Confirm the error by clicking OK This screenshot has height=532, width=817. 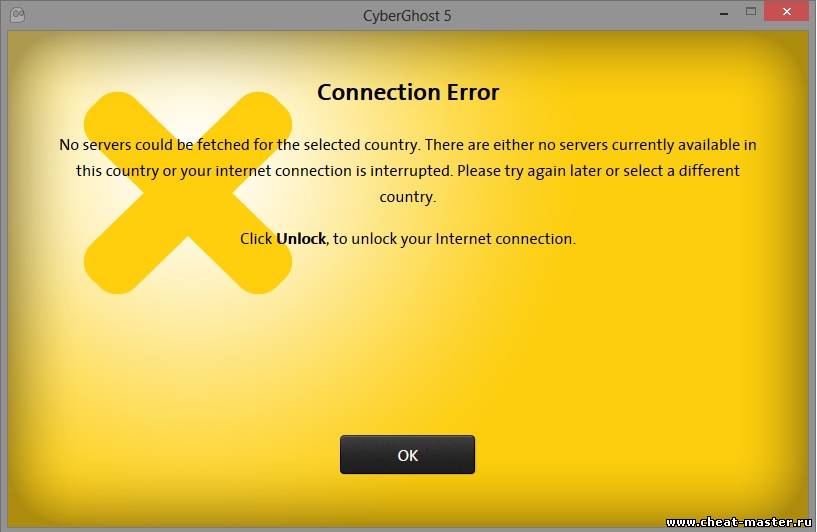[407, 455]
